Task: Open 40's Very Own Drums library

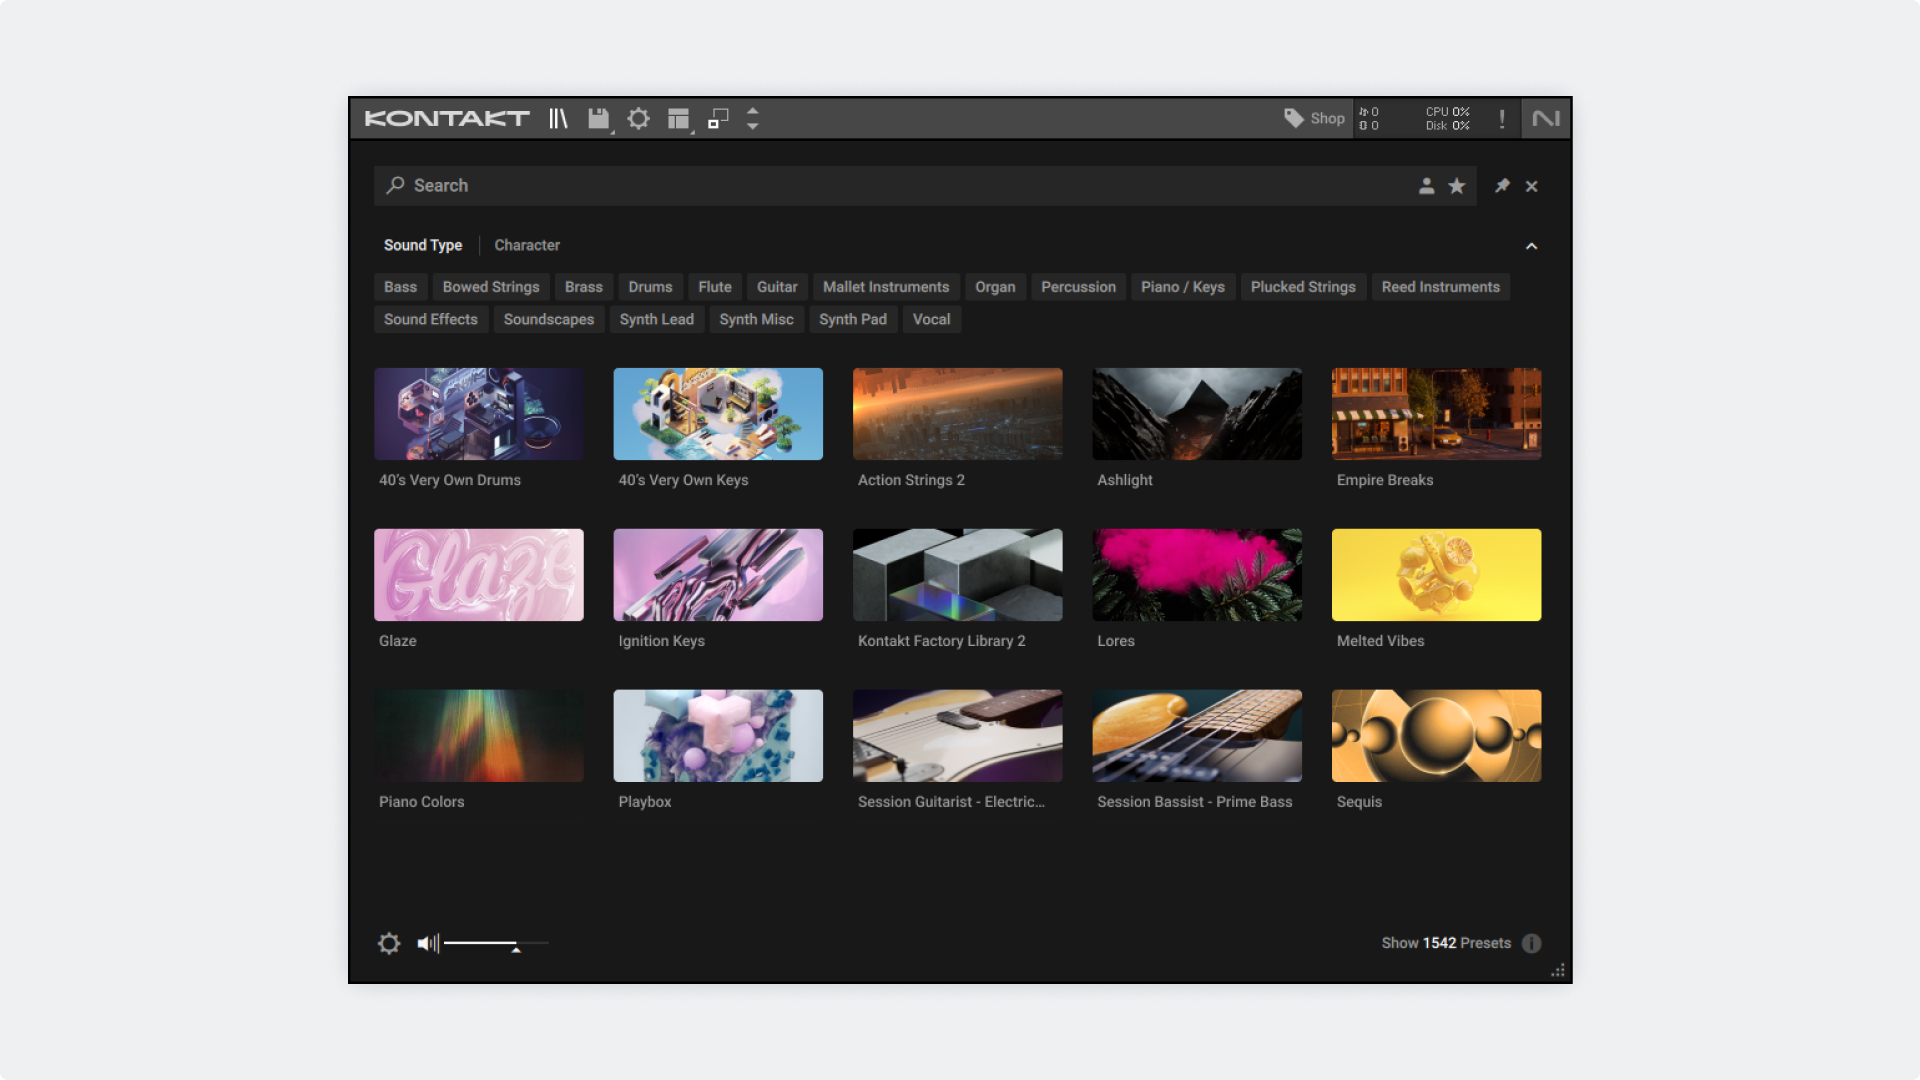Action: (479, 414)
